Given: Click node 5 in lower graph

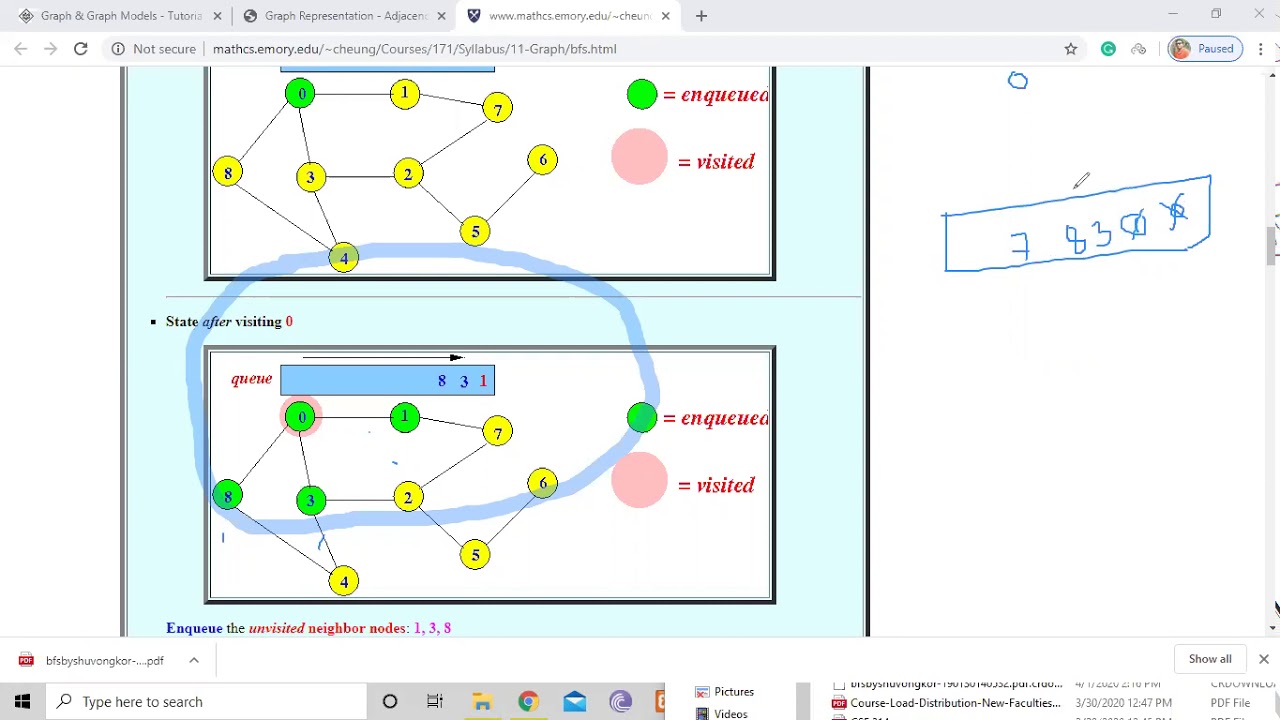Looking at the screenshot, I should [x=475, y=554].
